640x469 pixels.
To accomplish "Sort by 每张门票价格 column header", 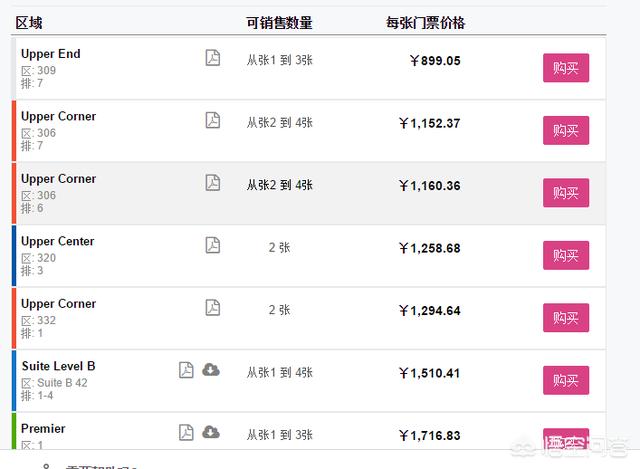I will click(425, 23).
